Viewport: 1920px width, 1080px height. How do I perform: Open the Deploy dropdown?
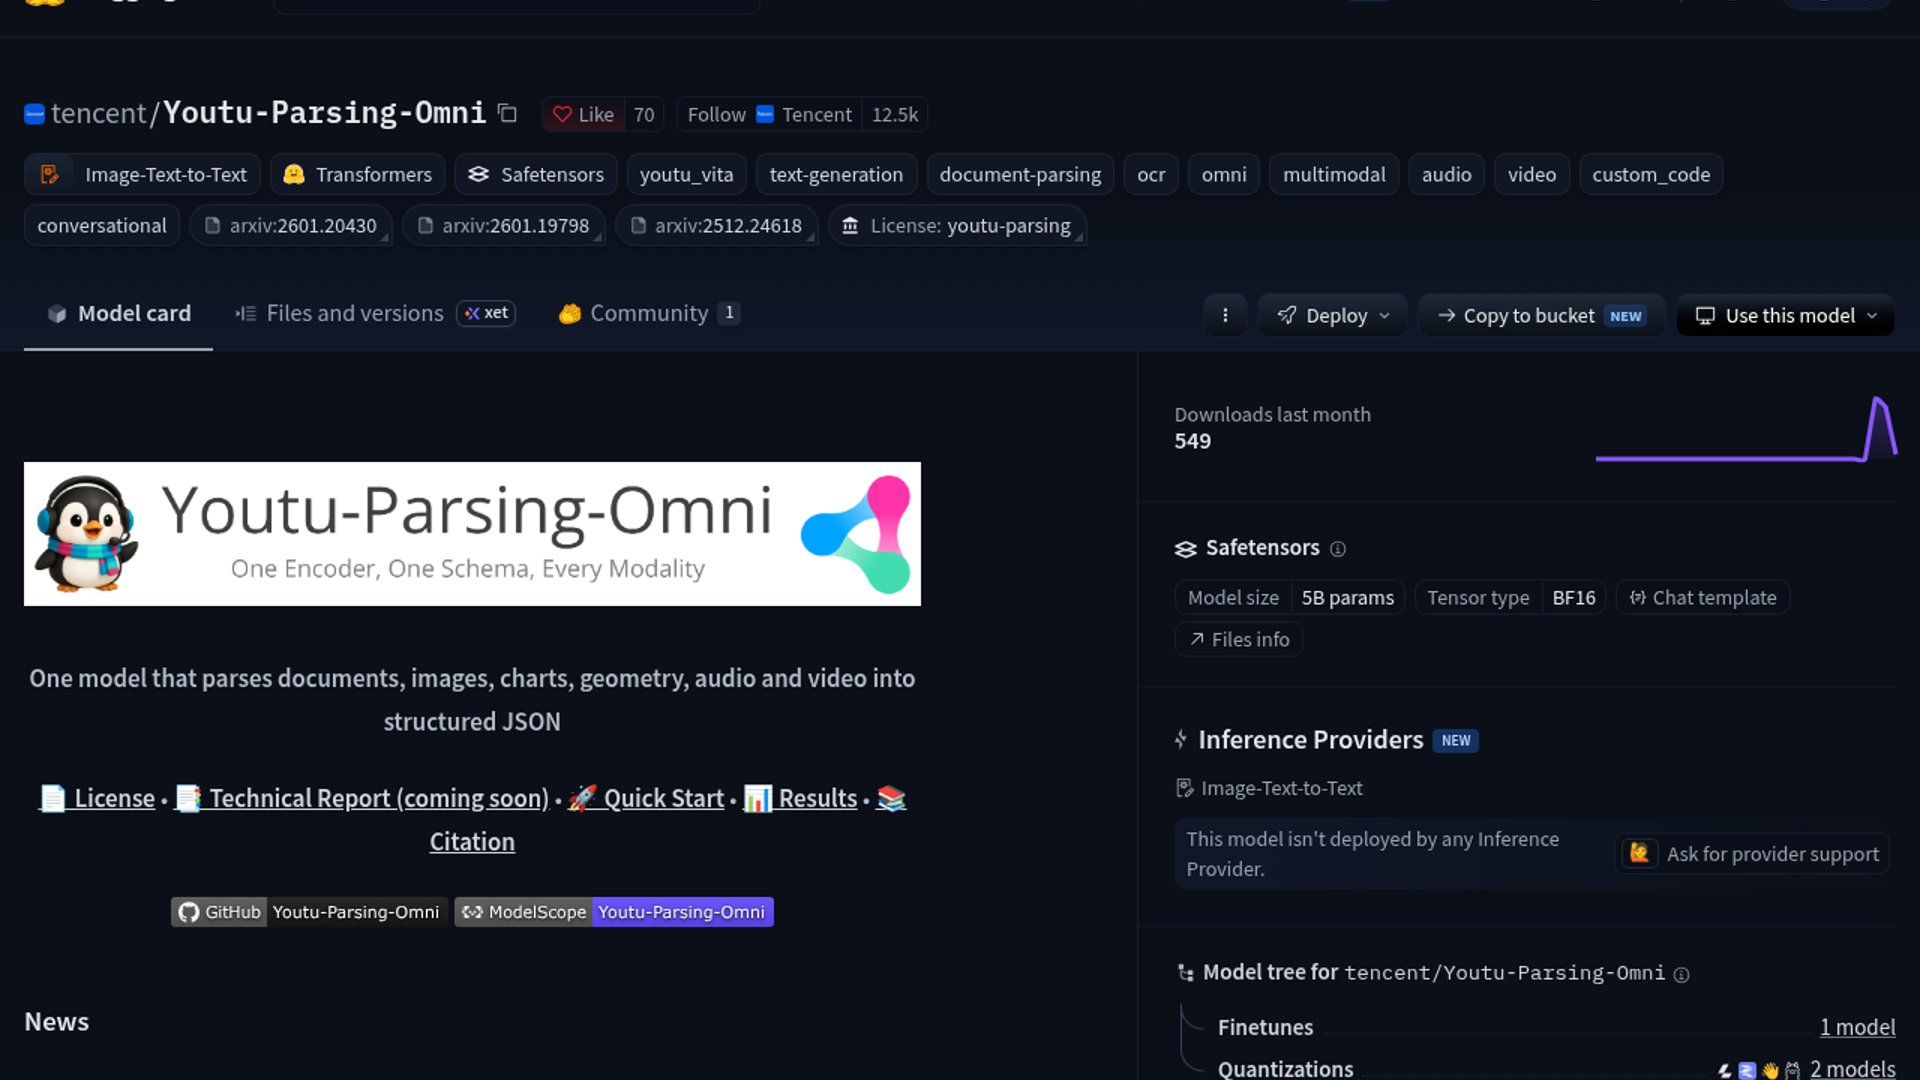click(1333, 316)
